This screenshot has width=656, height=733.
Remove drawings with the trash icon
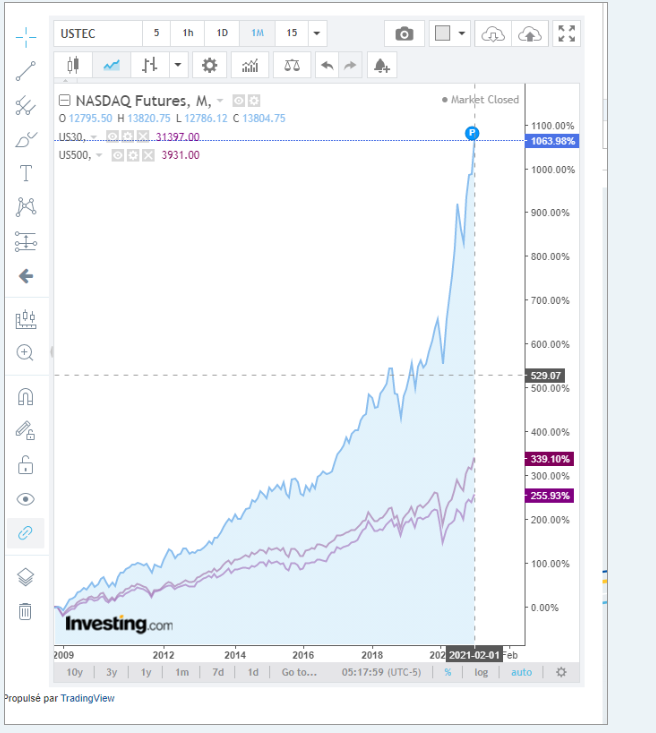(x=27, y=610)
